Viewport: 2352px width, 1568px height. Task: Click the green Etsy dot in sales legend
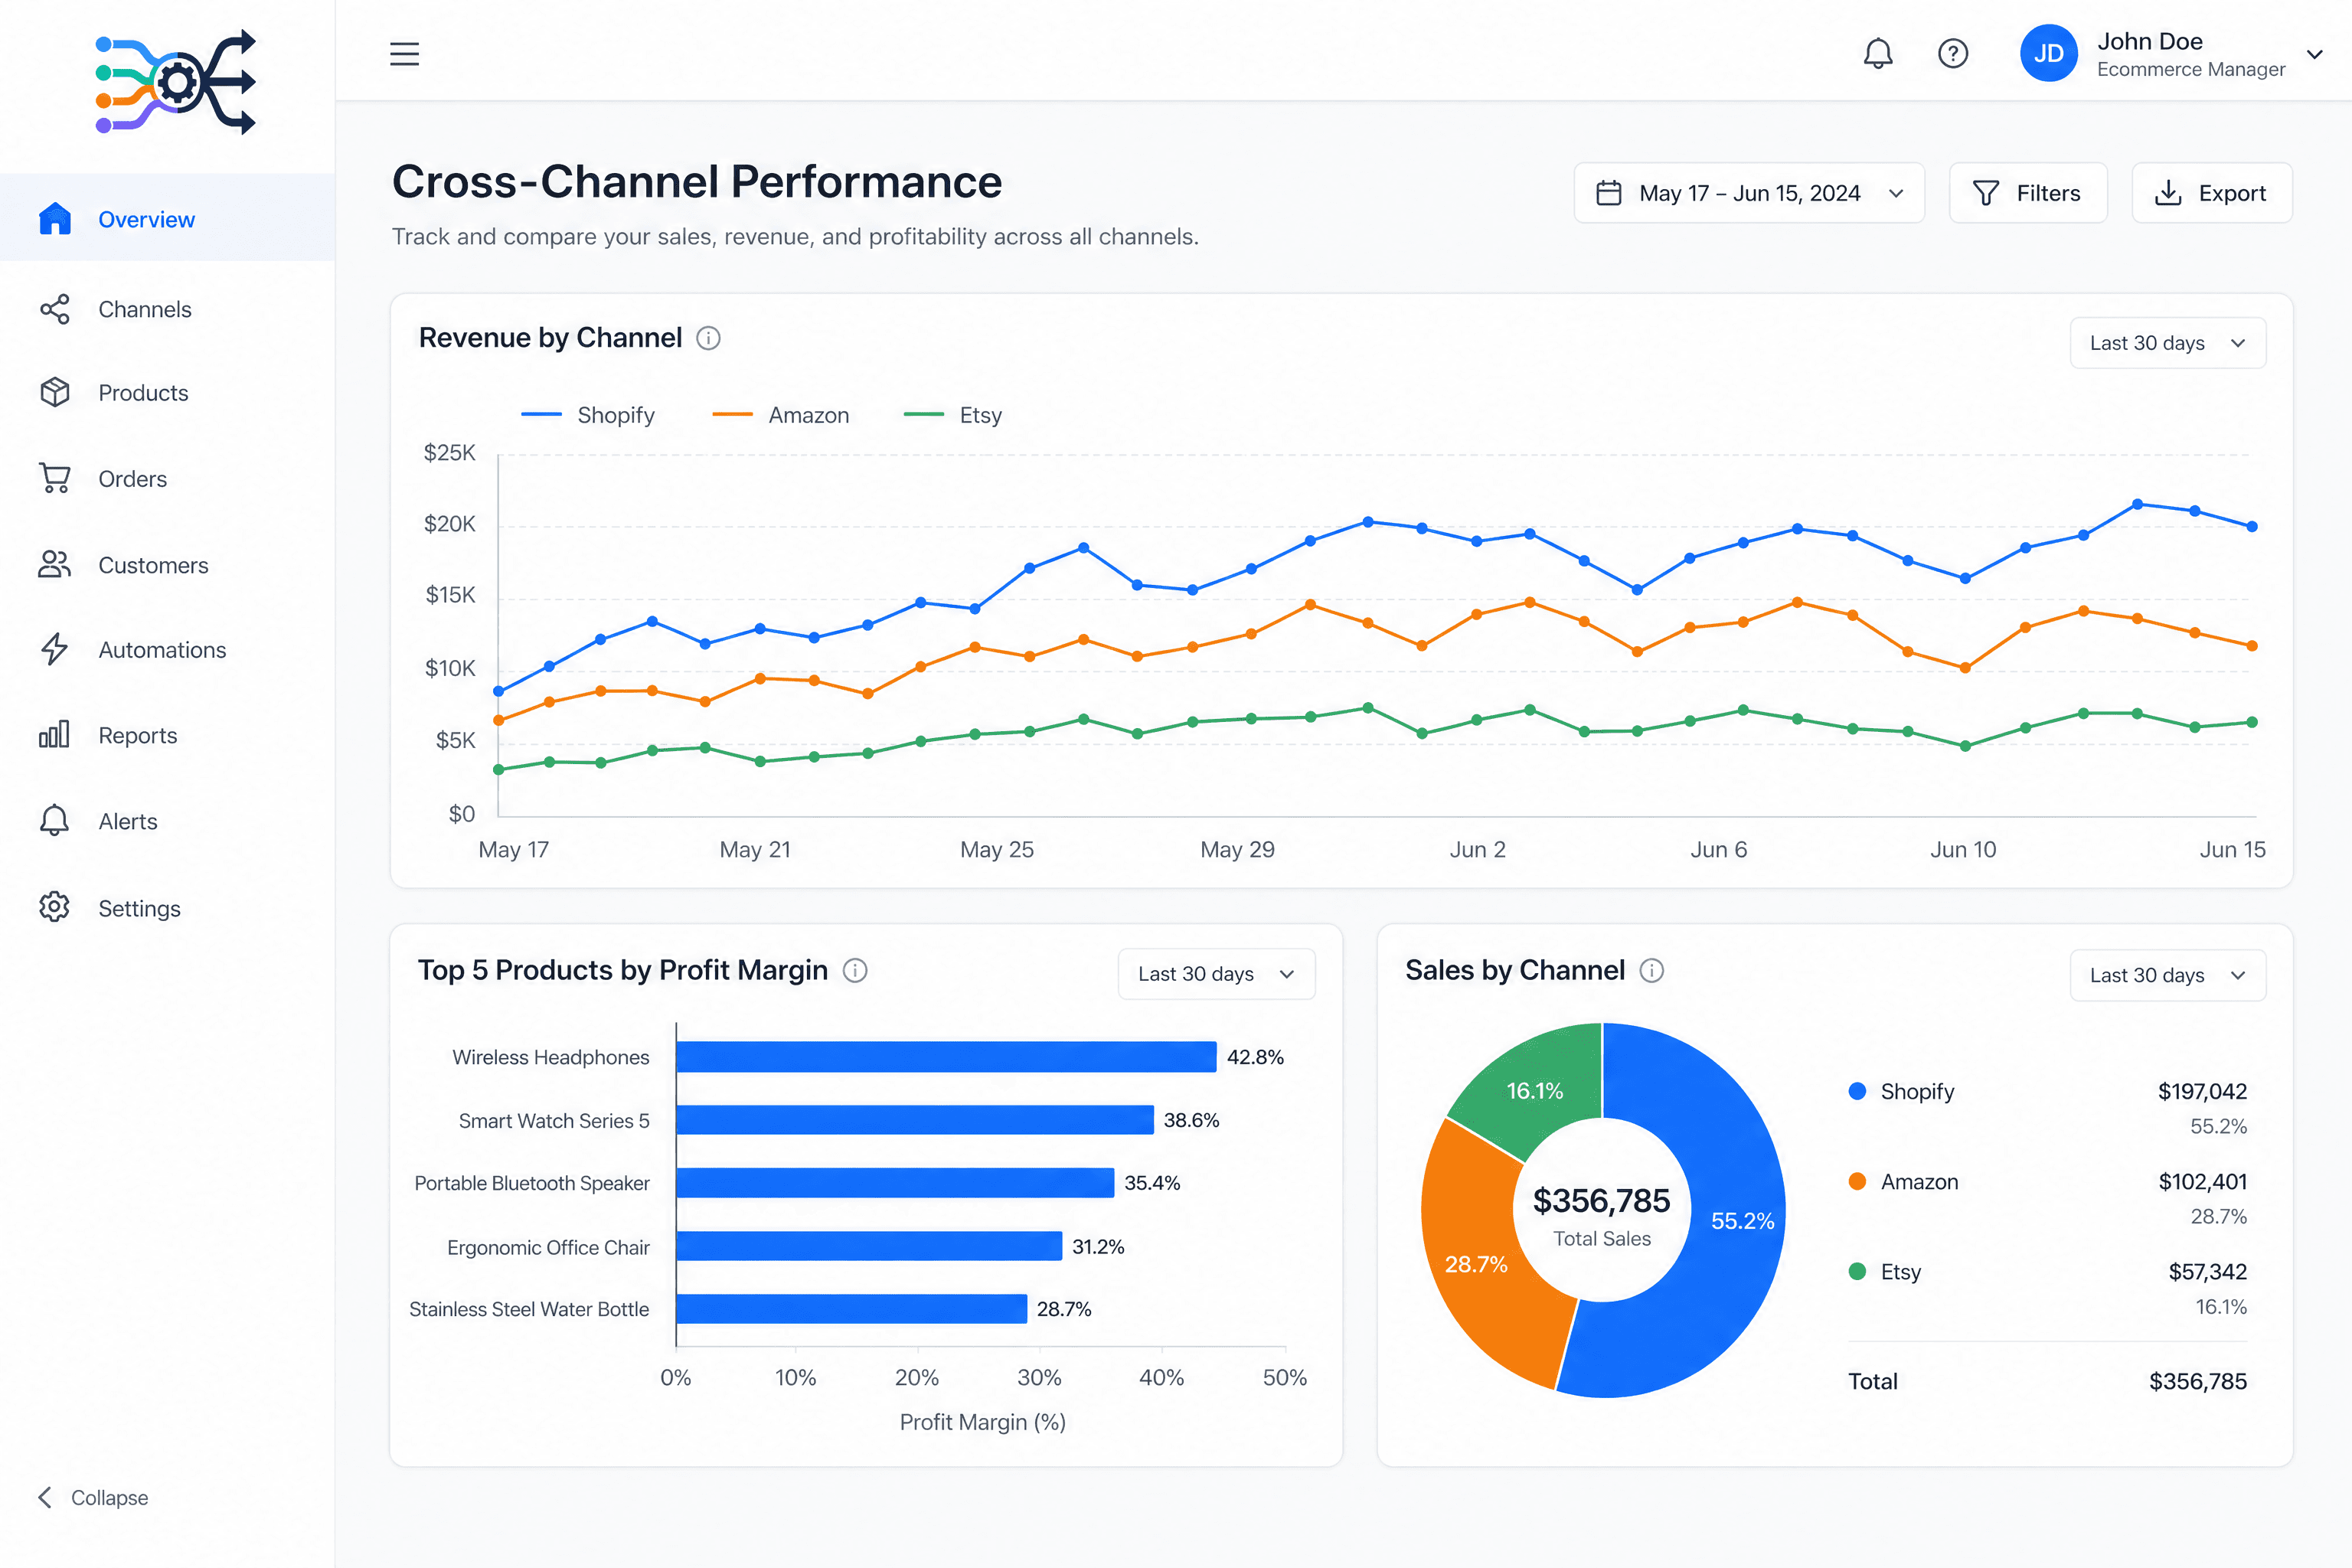[x=1857, y=1271]
